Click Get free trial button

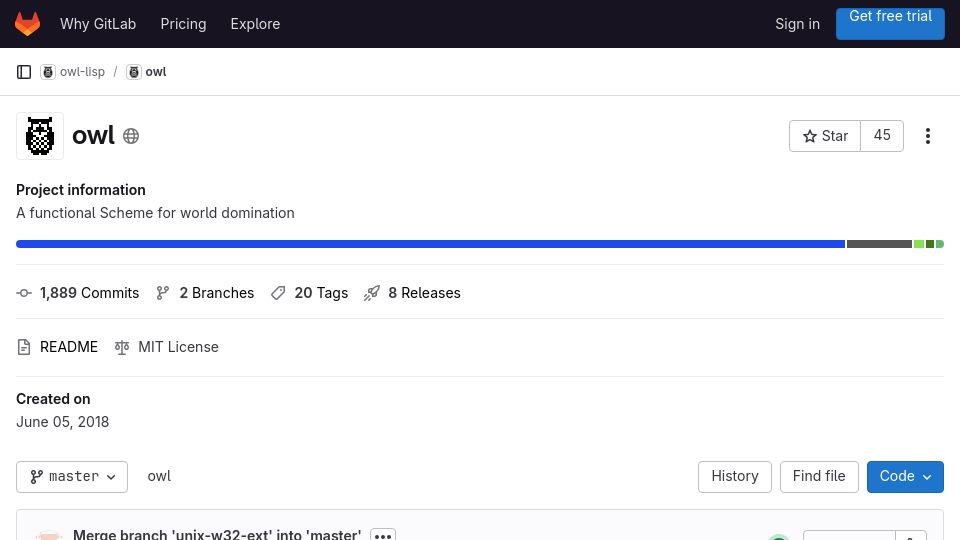pyautogui.click(x=890, y=23)
